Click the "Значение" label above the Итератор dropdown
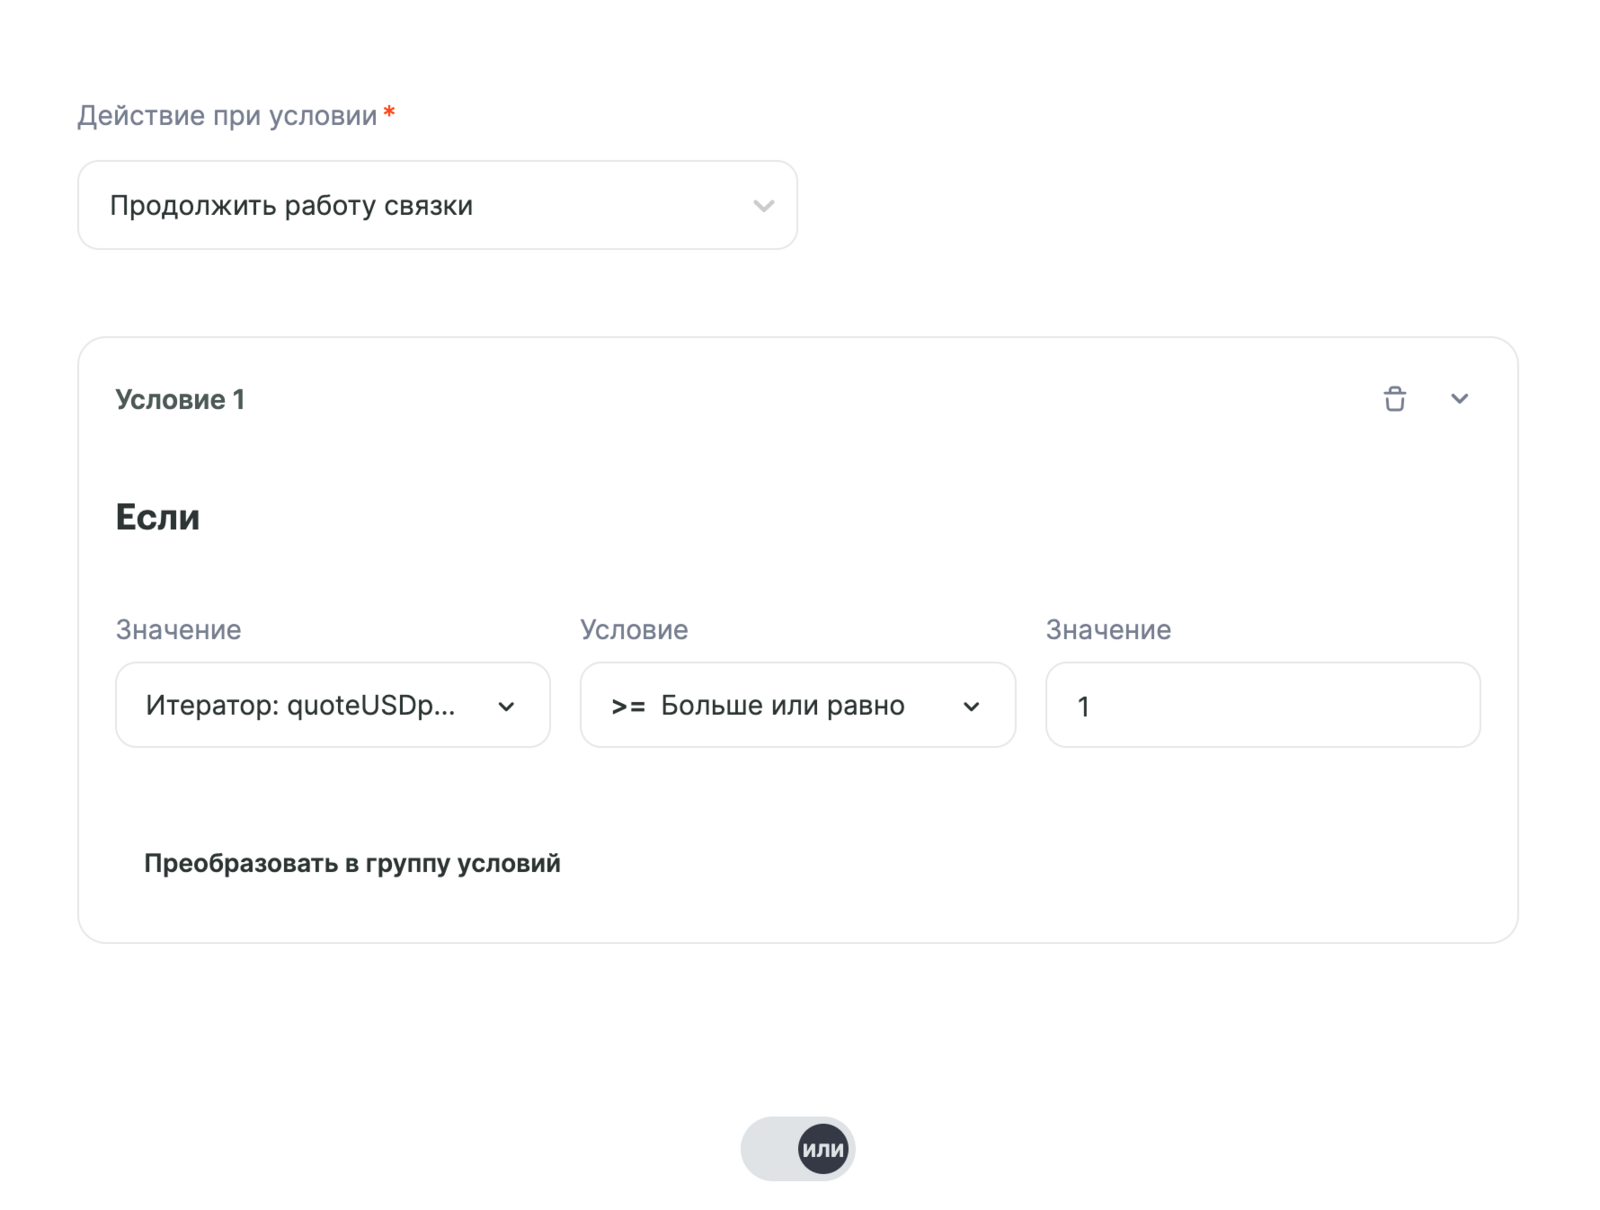 click(x=178, y=629)
